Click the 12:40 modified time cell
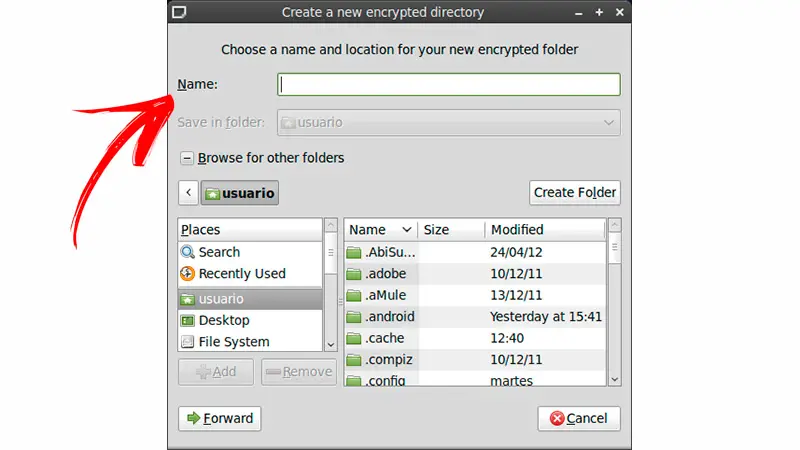 [507, 338]
